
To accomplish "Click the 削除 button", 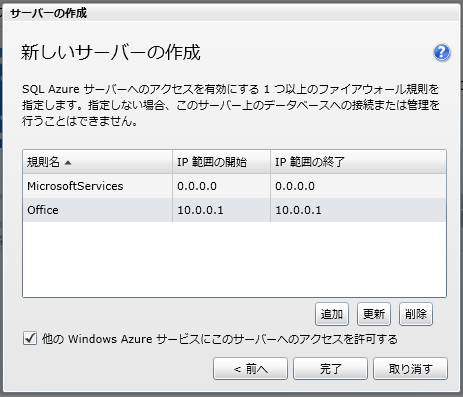I will (416, 314).
